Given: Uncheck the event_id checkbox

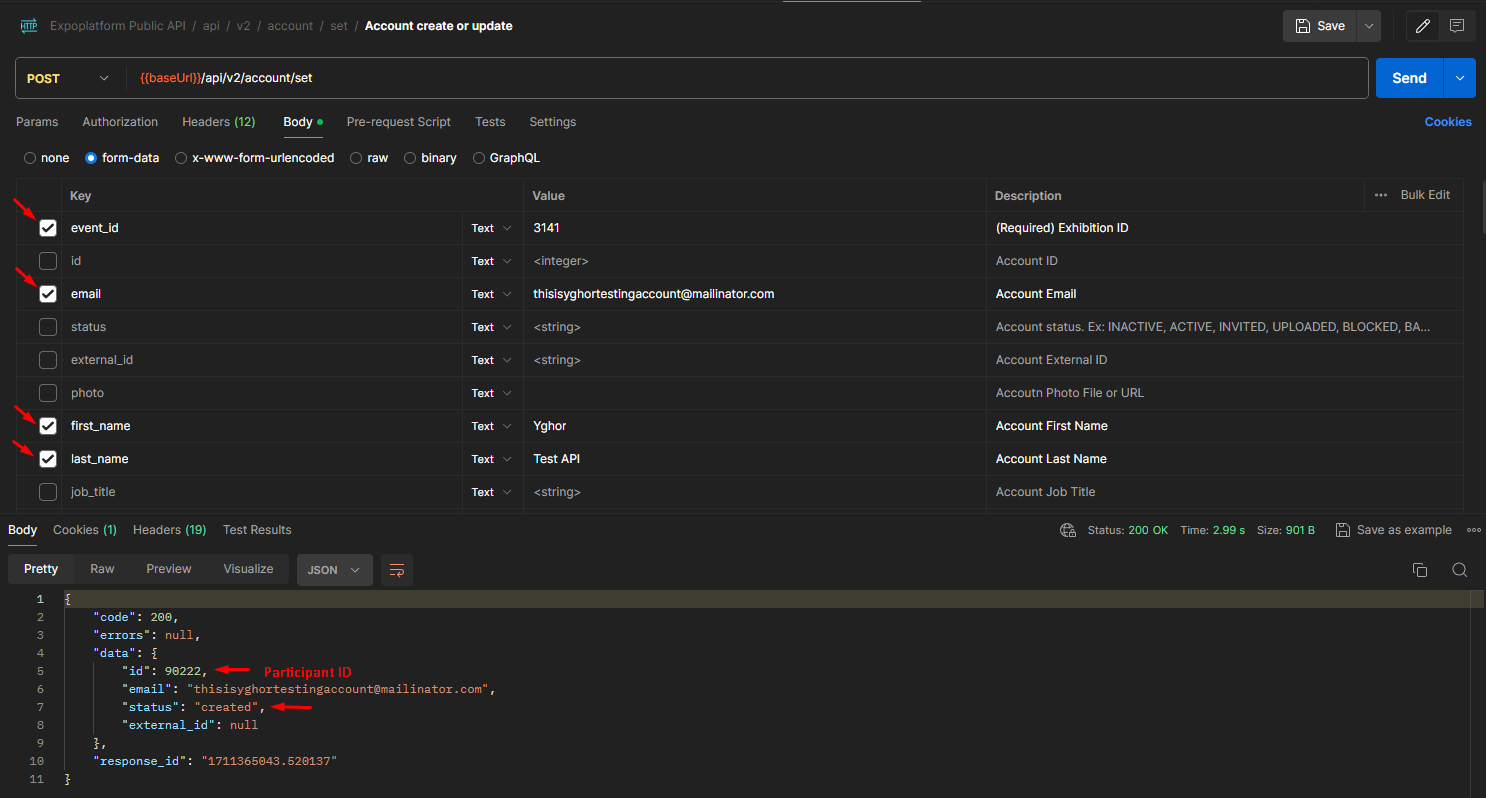Looking at the screenshot, I should (48, 228).
